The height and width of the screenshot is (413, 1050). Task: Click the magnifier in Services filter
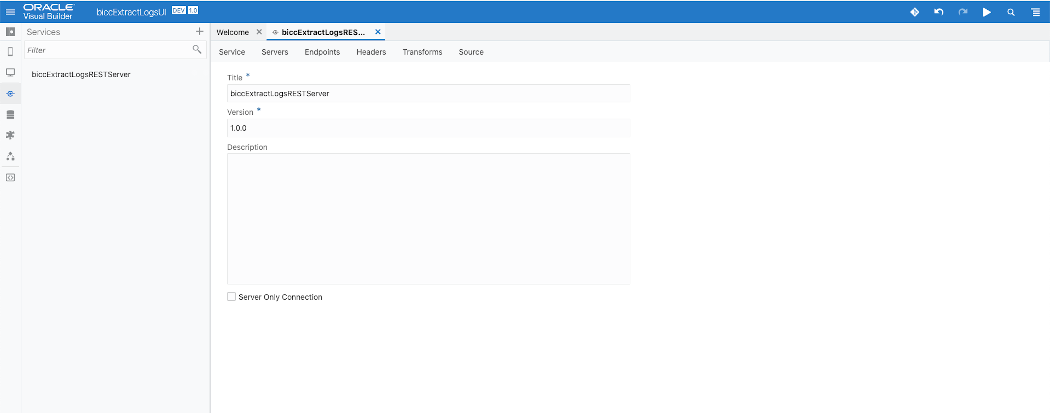pyautogui.click(x=197, y=50)
